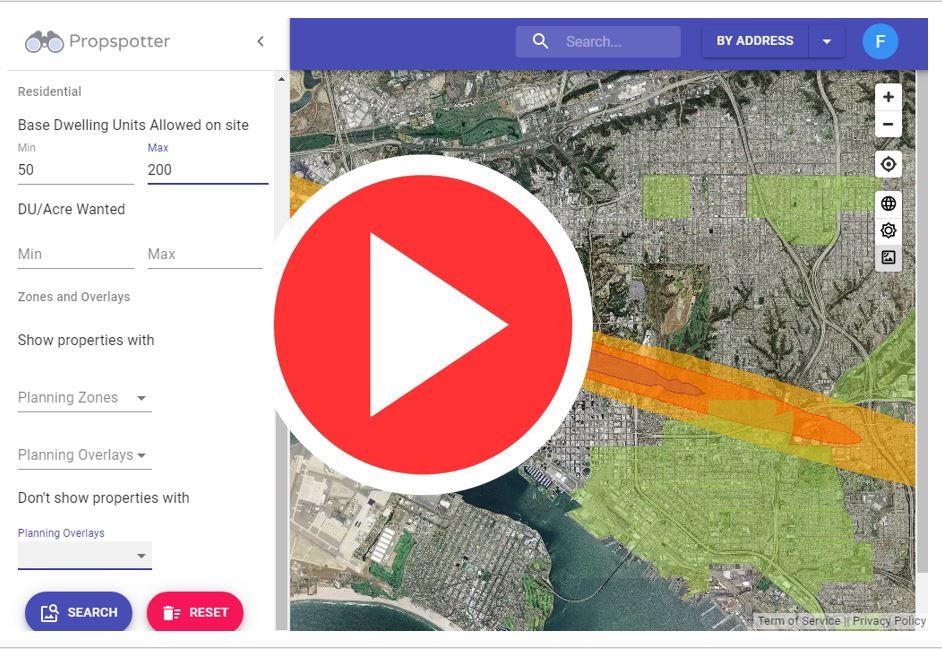Viewport: 942px width, 649px height.
Task: Edit the Base Dwelling Units Max field
Action: click(208, 170)
